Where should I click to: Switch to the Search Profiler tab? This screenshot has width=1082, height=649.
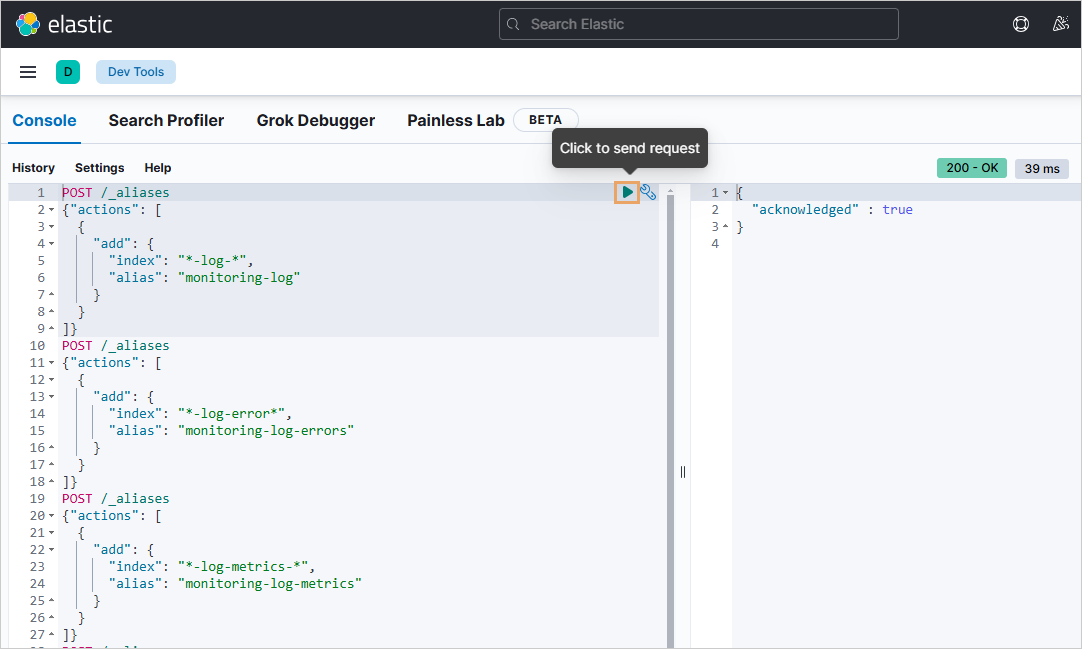click(x=166, y=121)
